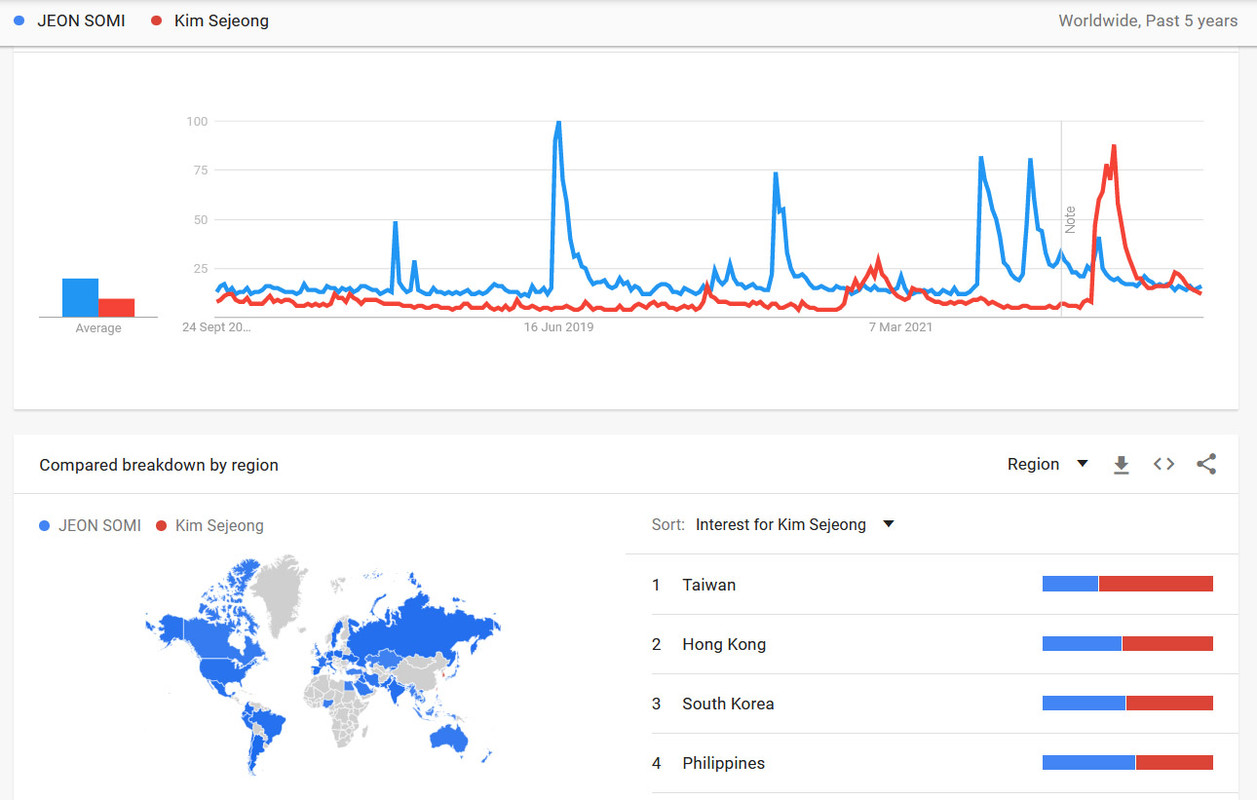Screen dimensions: 1257x800
Task: Share the region breakdown
Action: coord(1207,464)
